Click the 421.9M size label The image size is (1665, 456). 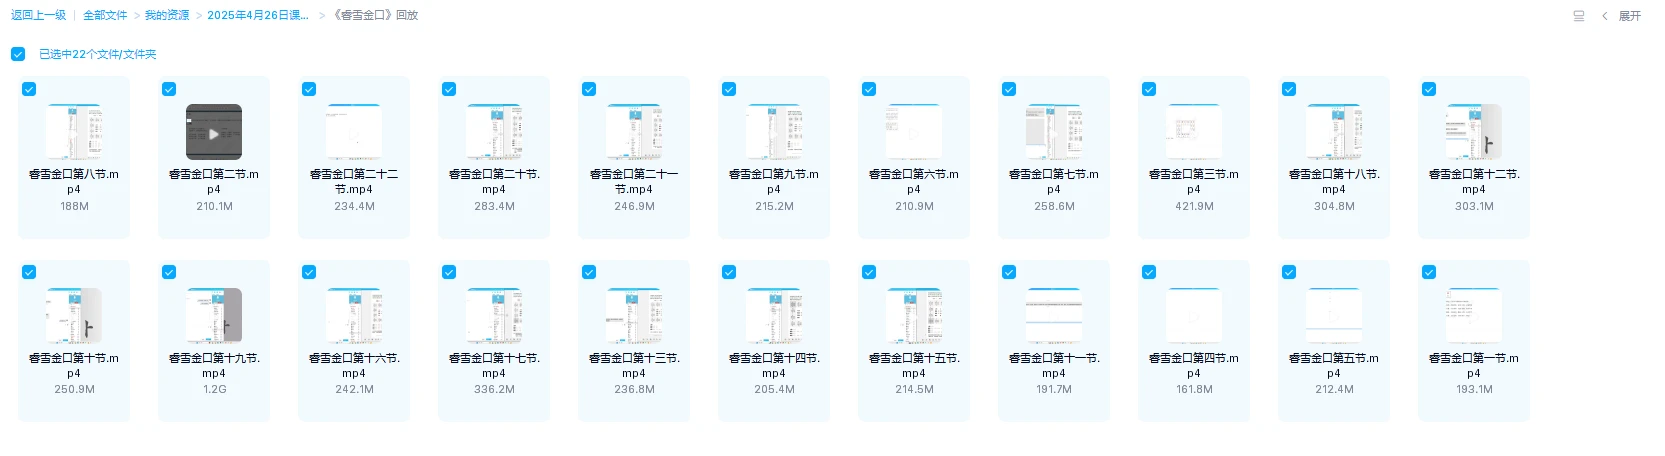coord(1194,206)
